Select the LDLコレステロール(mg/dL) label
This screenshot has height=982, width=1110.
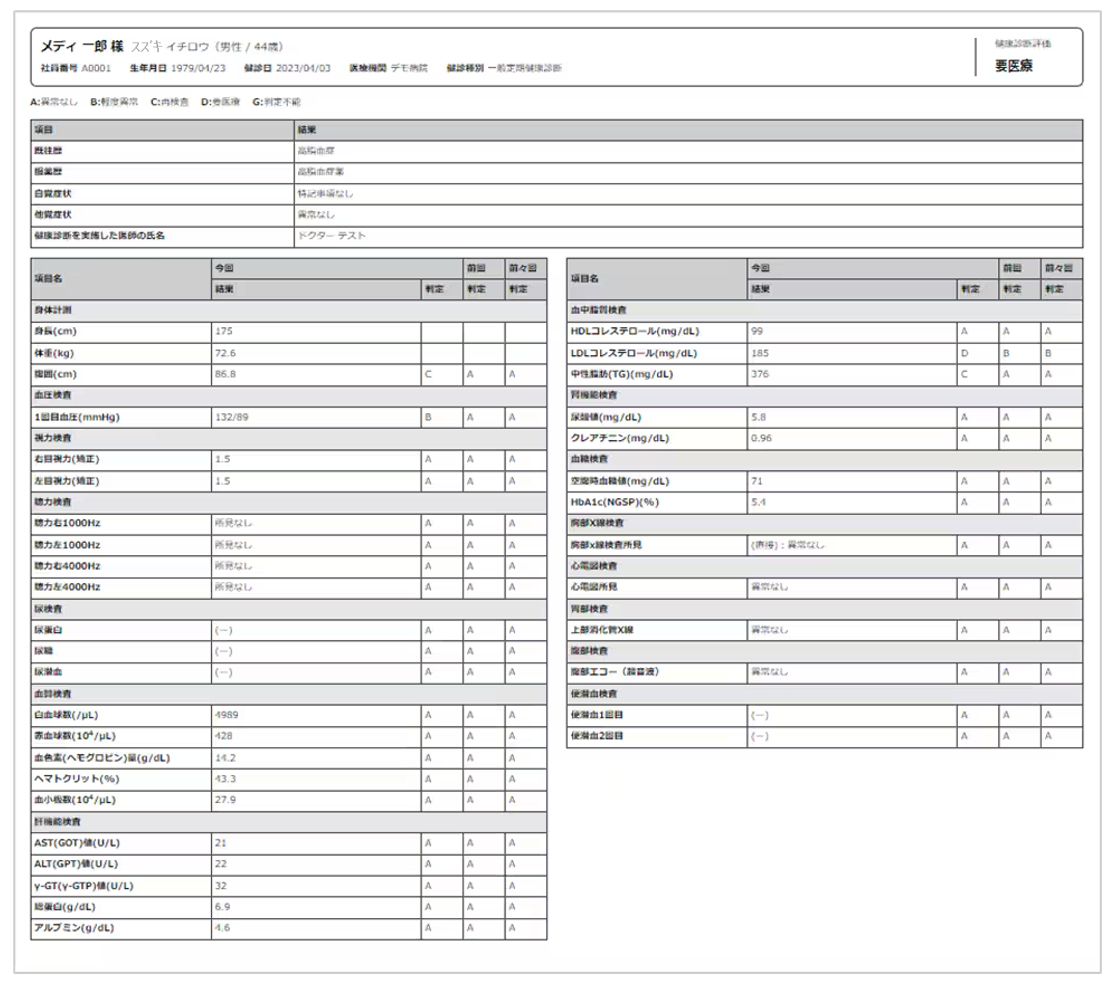click(x=634, y=353)
